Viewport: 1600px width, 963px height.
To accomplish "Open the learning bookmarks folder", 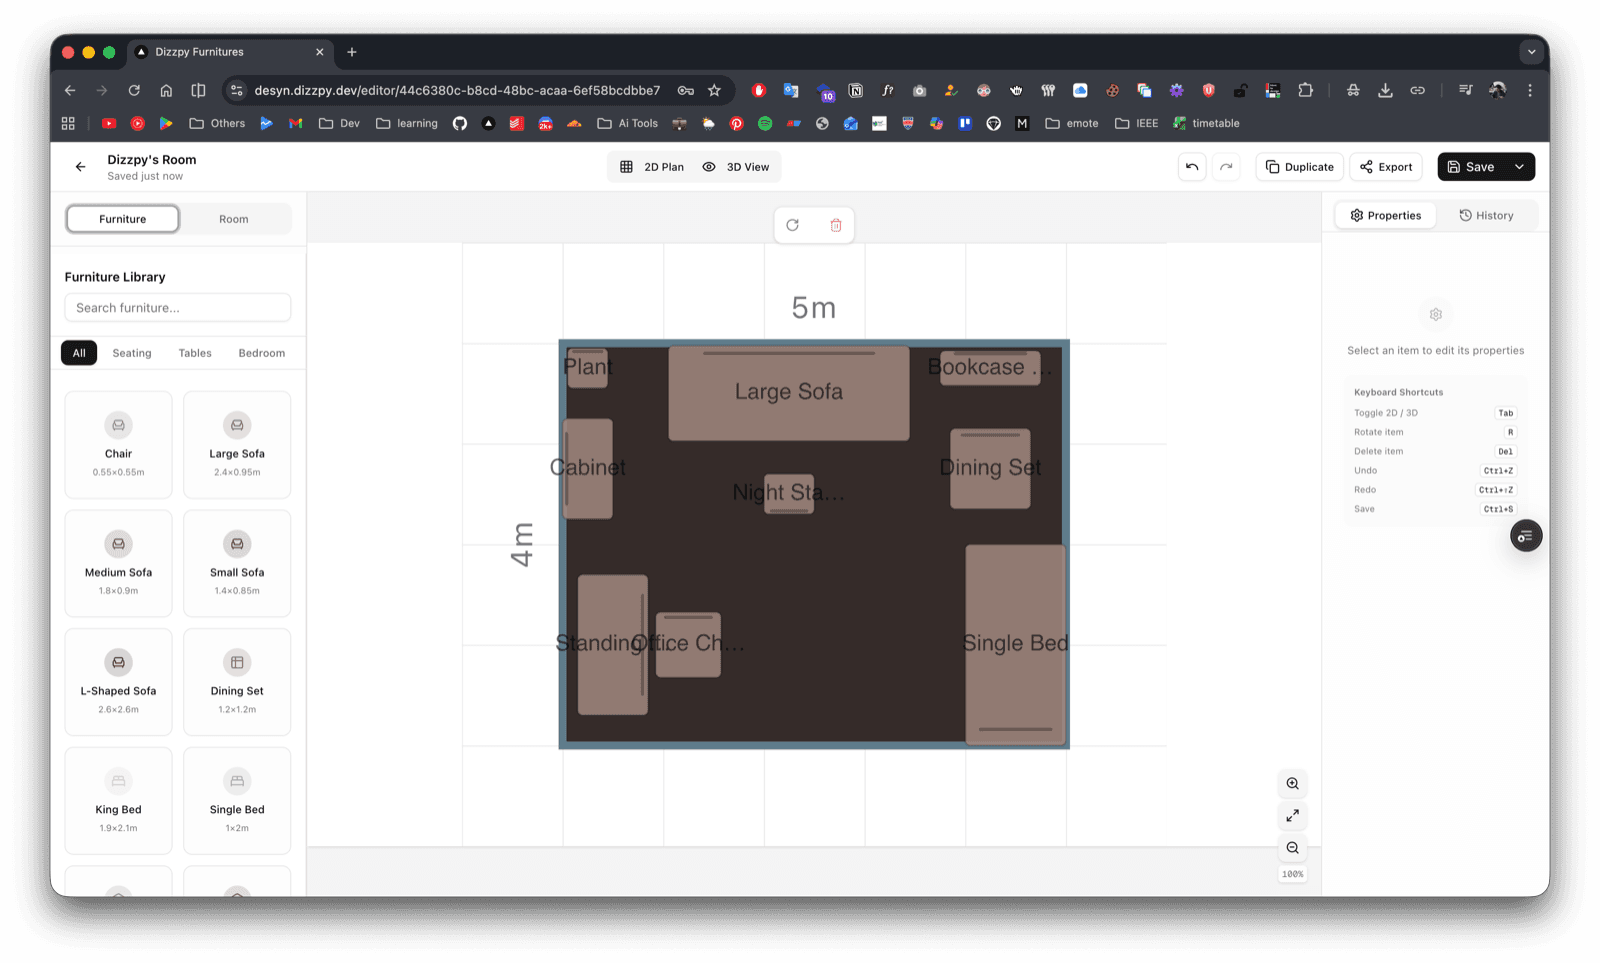I will pyautogui.click(x=407, y=124).
